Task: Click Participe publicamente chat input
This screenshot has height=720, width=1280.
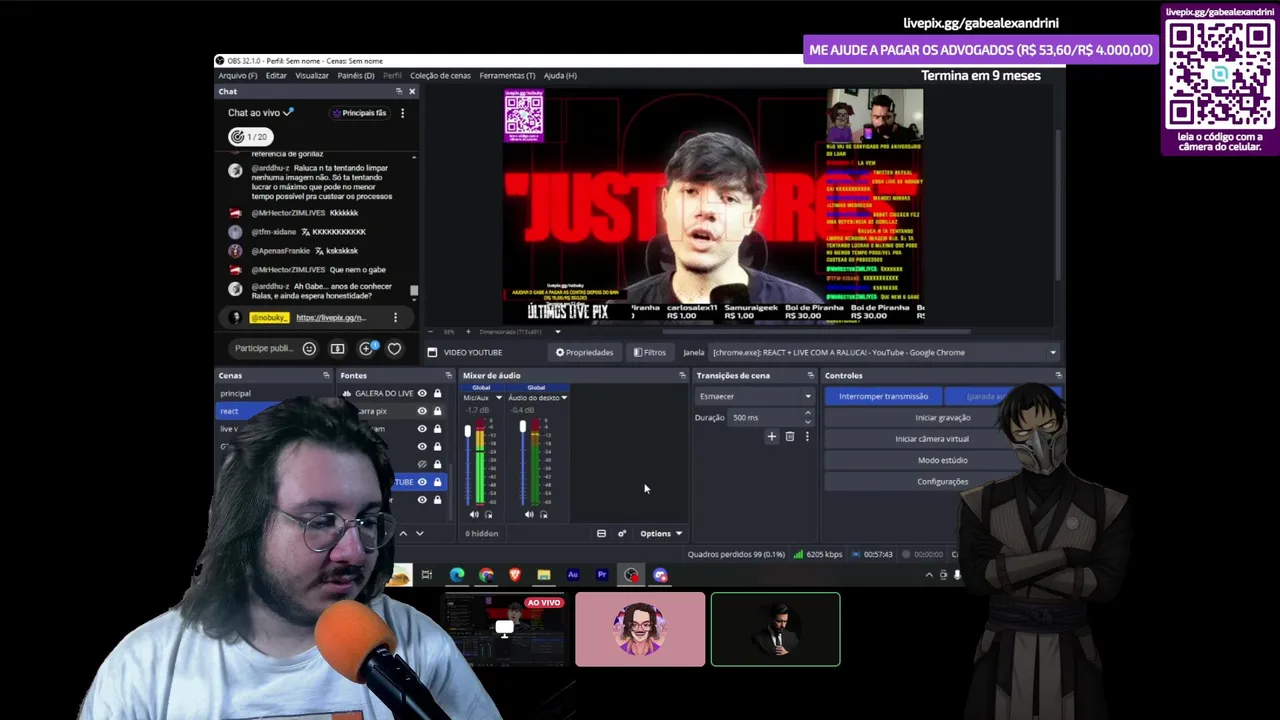Action: (x=264, y=348)
